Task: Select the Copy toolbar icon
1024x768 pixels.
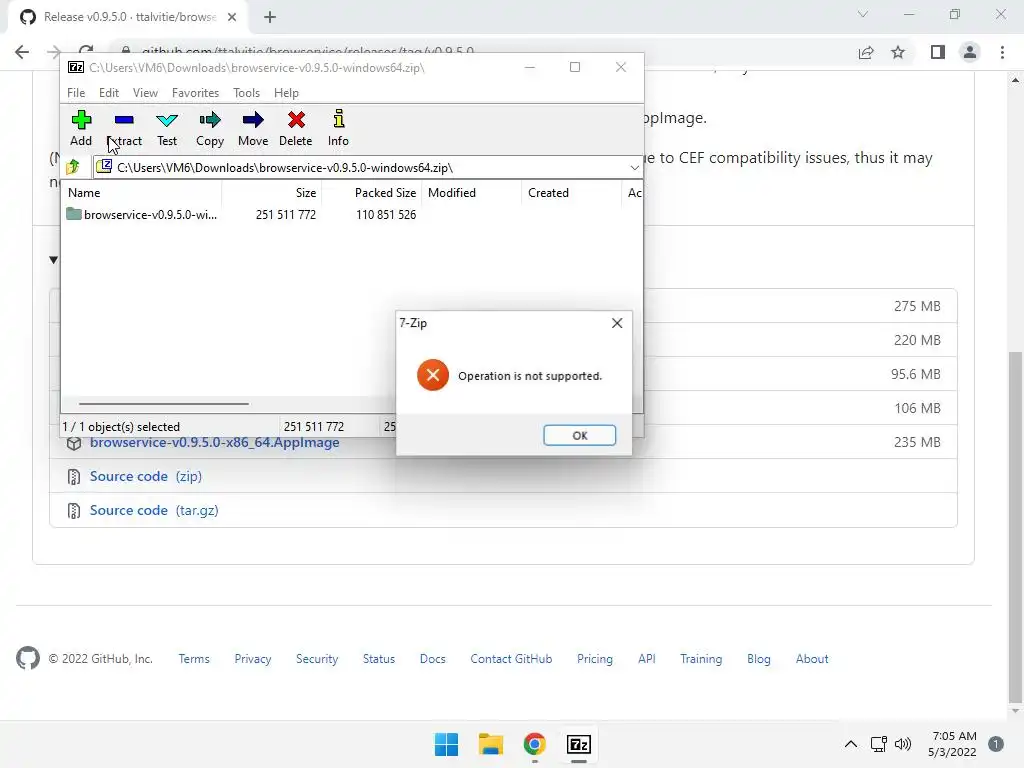Action: [210, 120]
